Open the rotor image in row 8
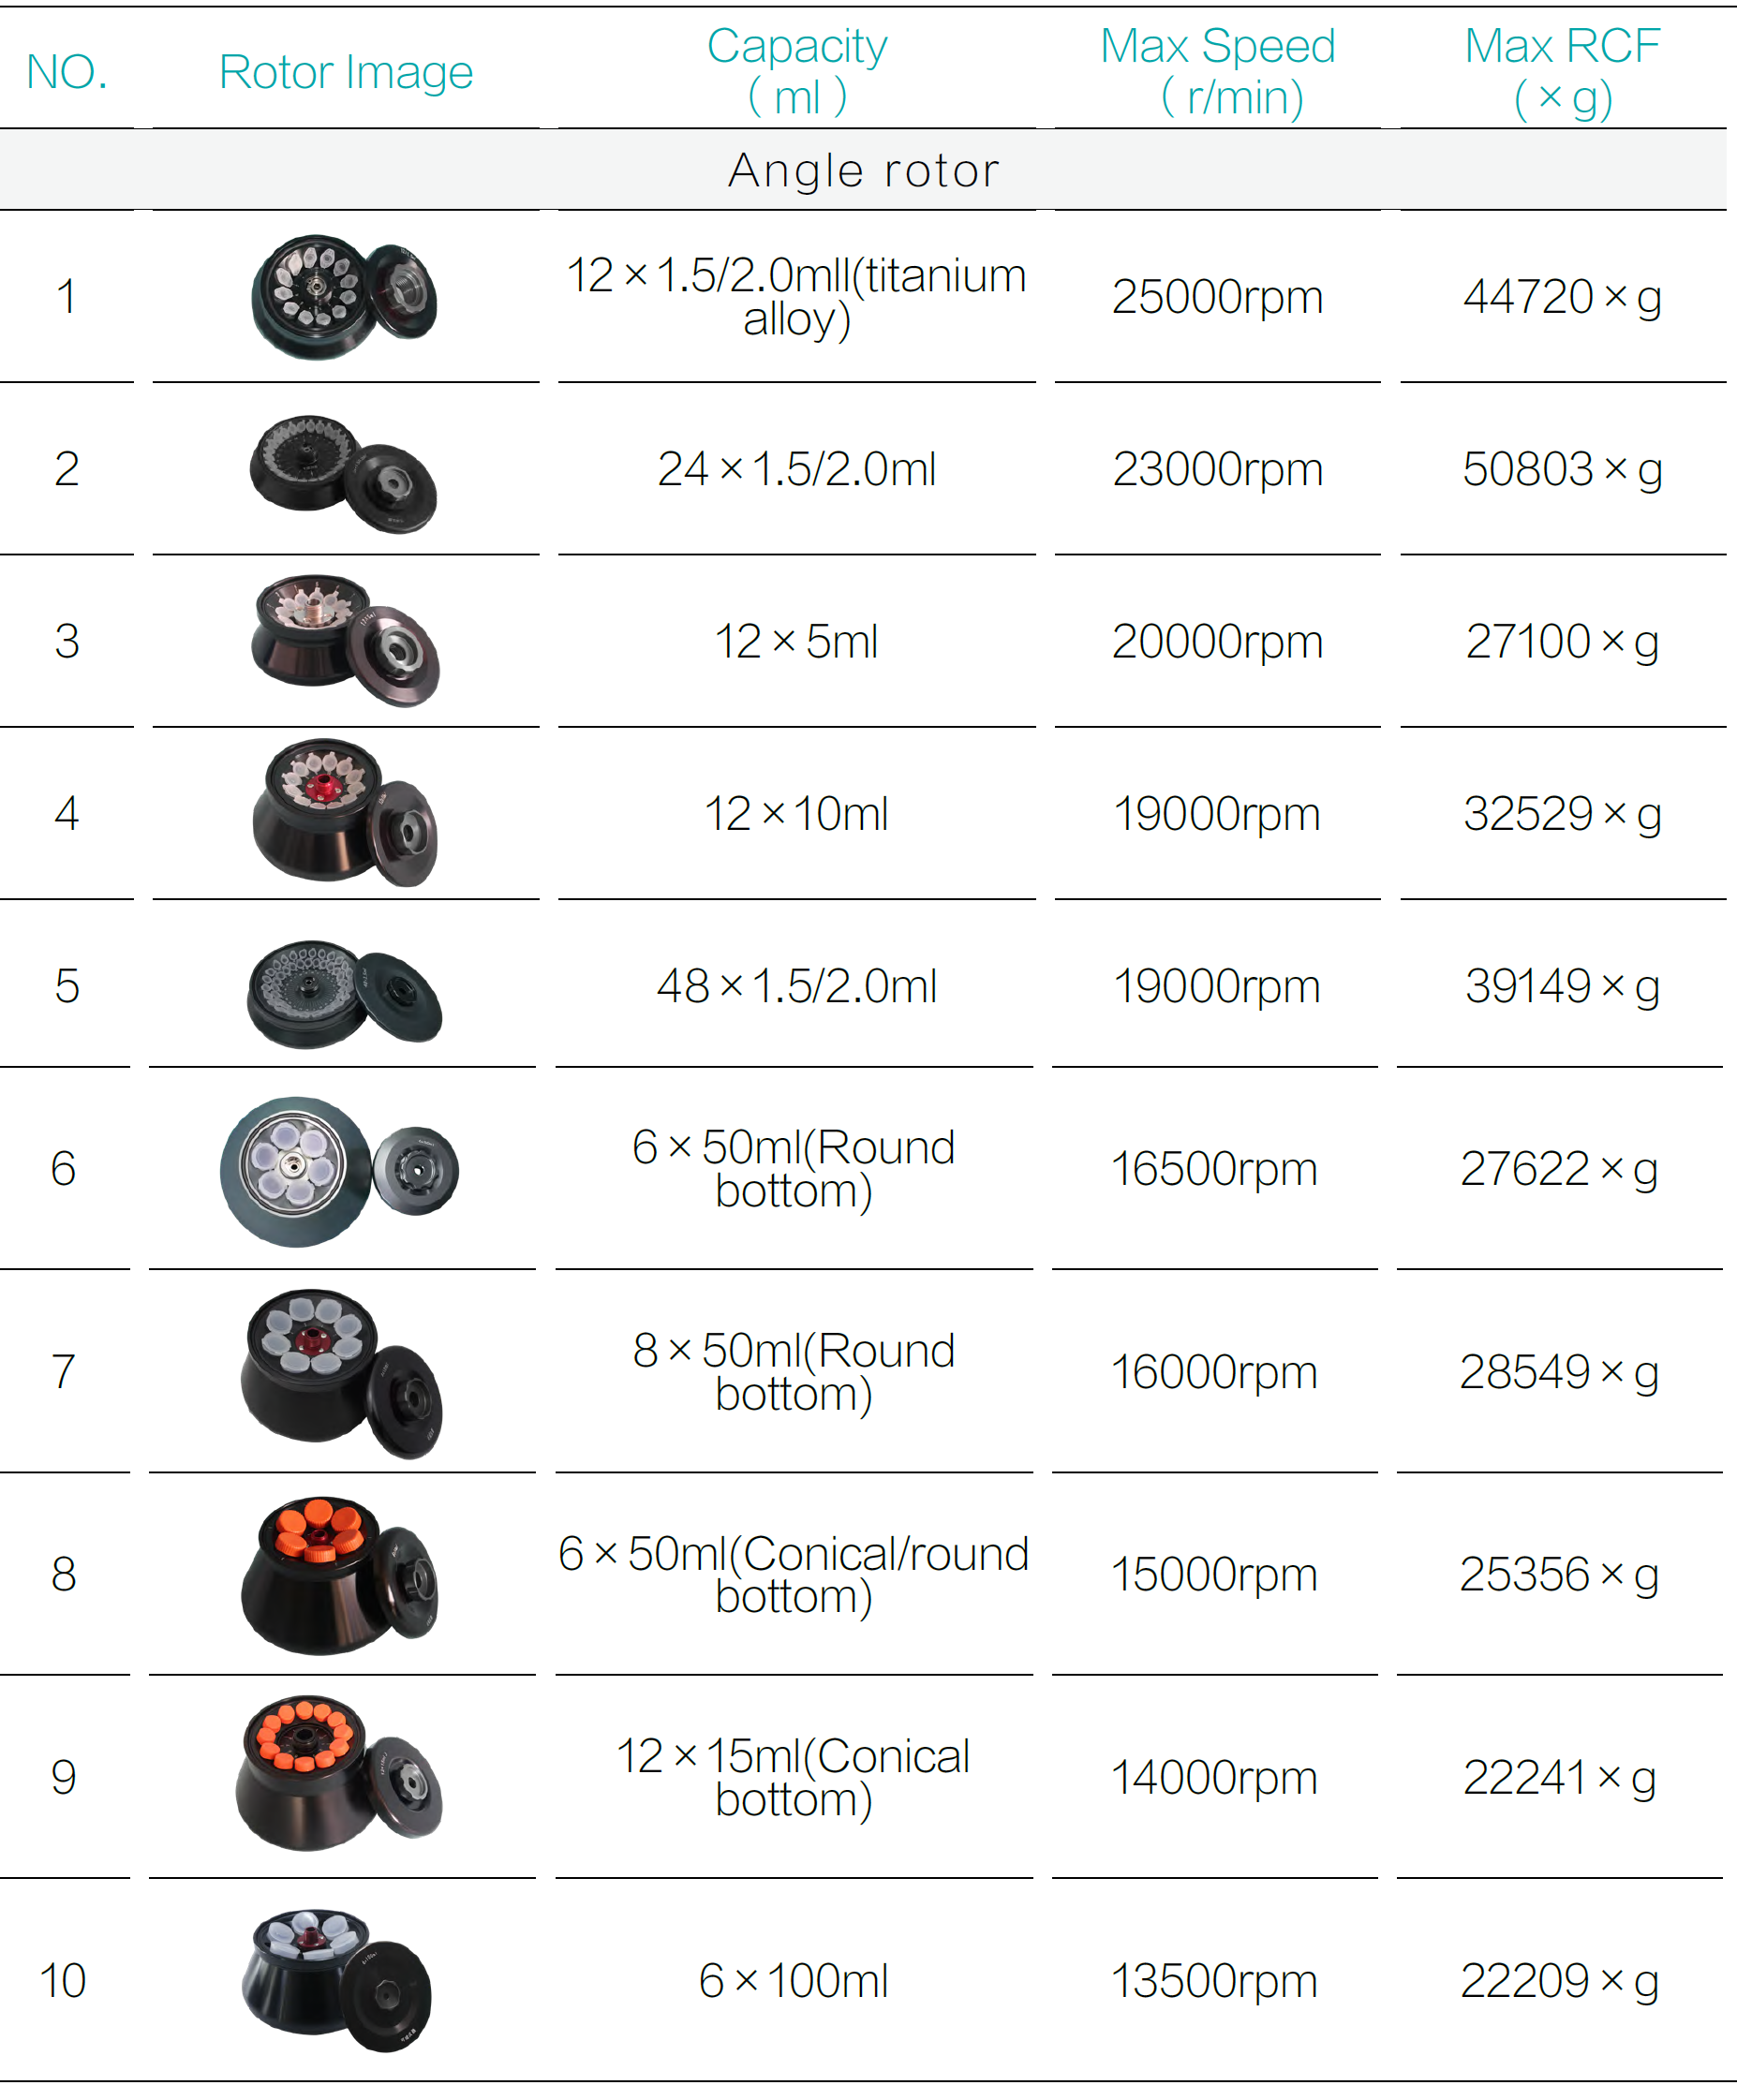Image resolution: width=1737 pixels, height=2100 pixels. pyautogui.click(x=339, y=1575)
